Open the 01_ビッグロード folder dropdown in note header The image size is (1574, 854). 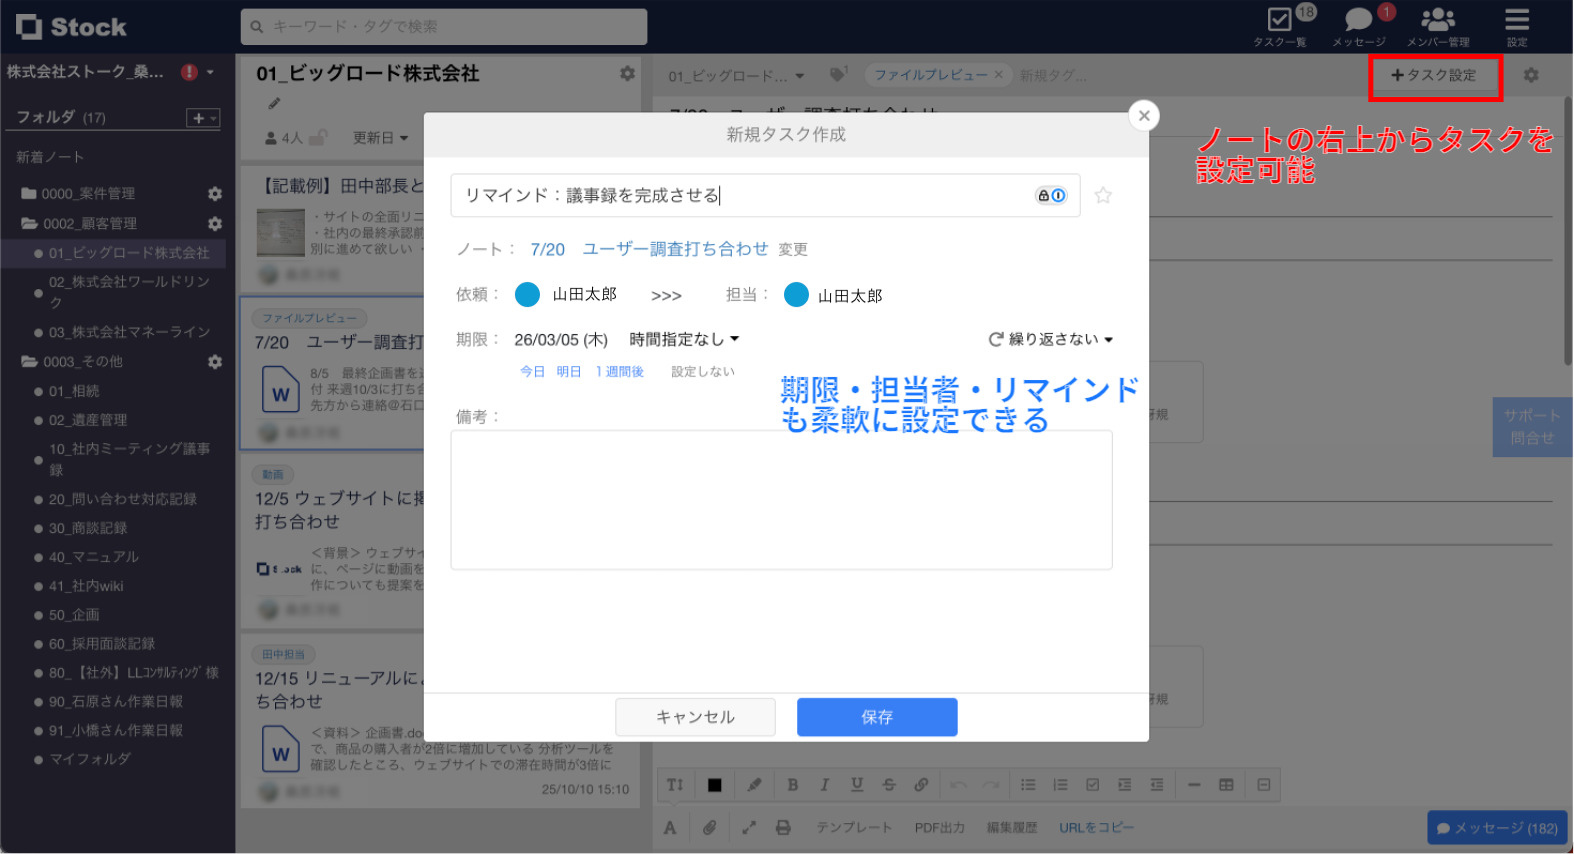[x=736, y=76]
